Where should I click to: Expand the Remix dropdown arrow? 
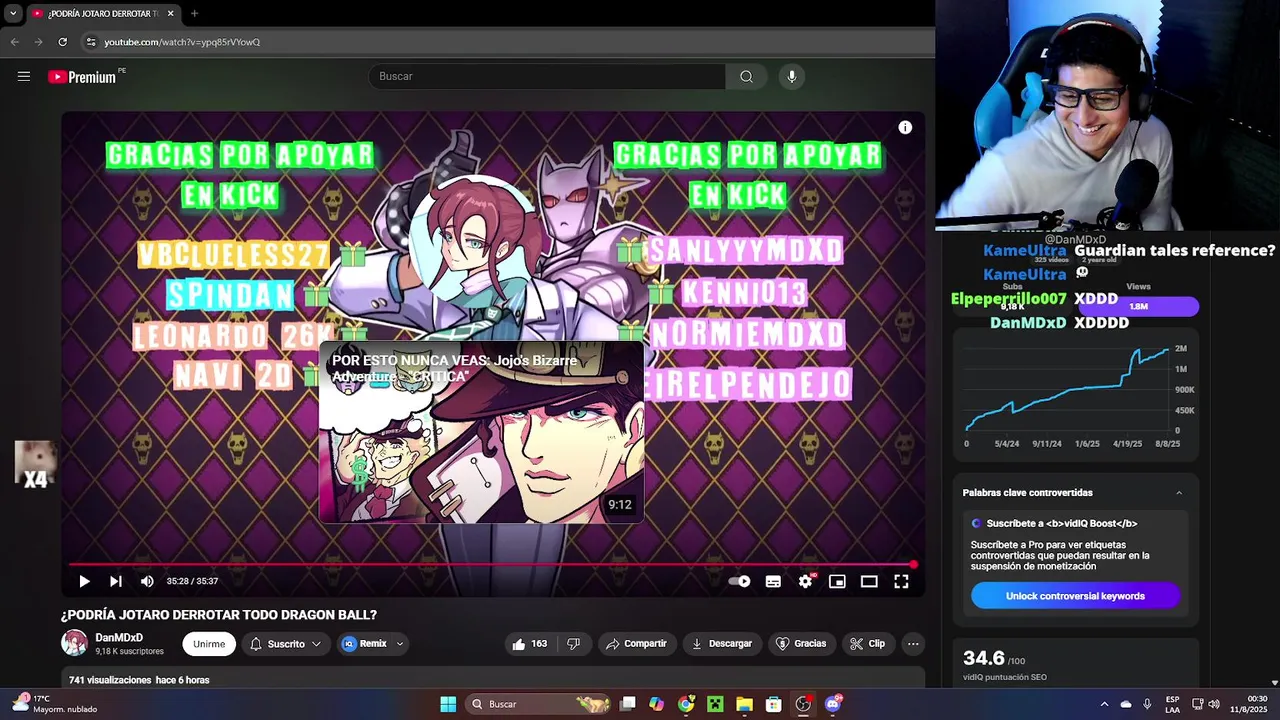click(x=400, y=644)
